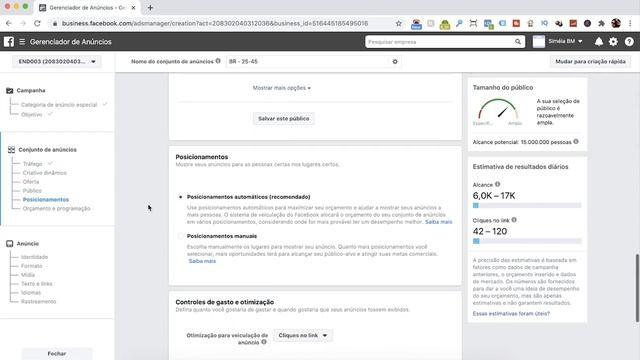Open the help question mark icon
Screen dimensions: 640x360
(x=629, y=42)
